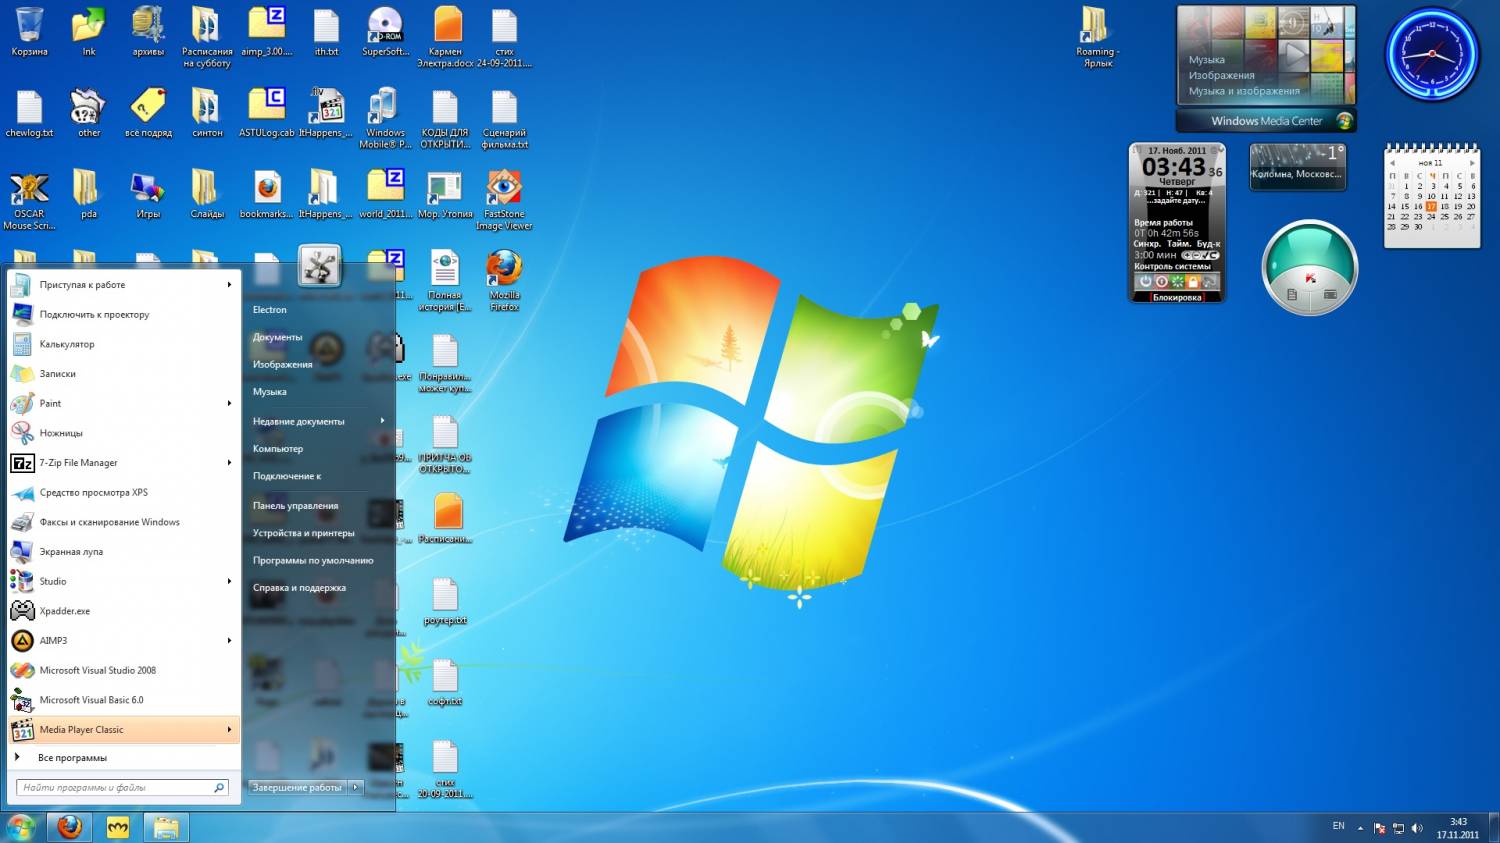The width and height of the screenshot is (1500, 843).
Task: Click the Завершение работы button
Action: [297, 787]
